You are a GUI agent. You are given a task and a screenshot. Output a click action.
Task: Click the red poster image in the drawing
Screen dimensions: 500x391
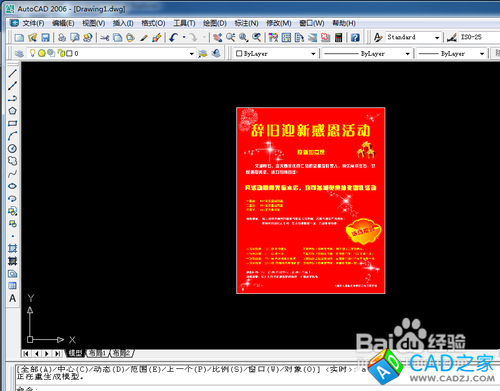[311, 200]
